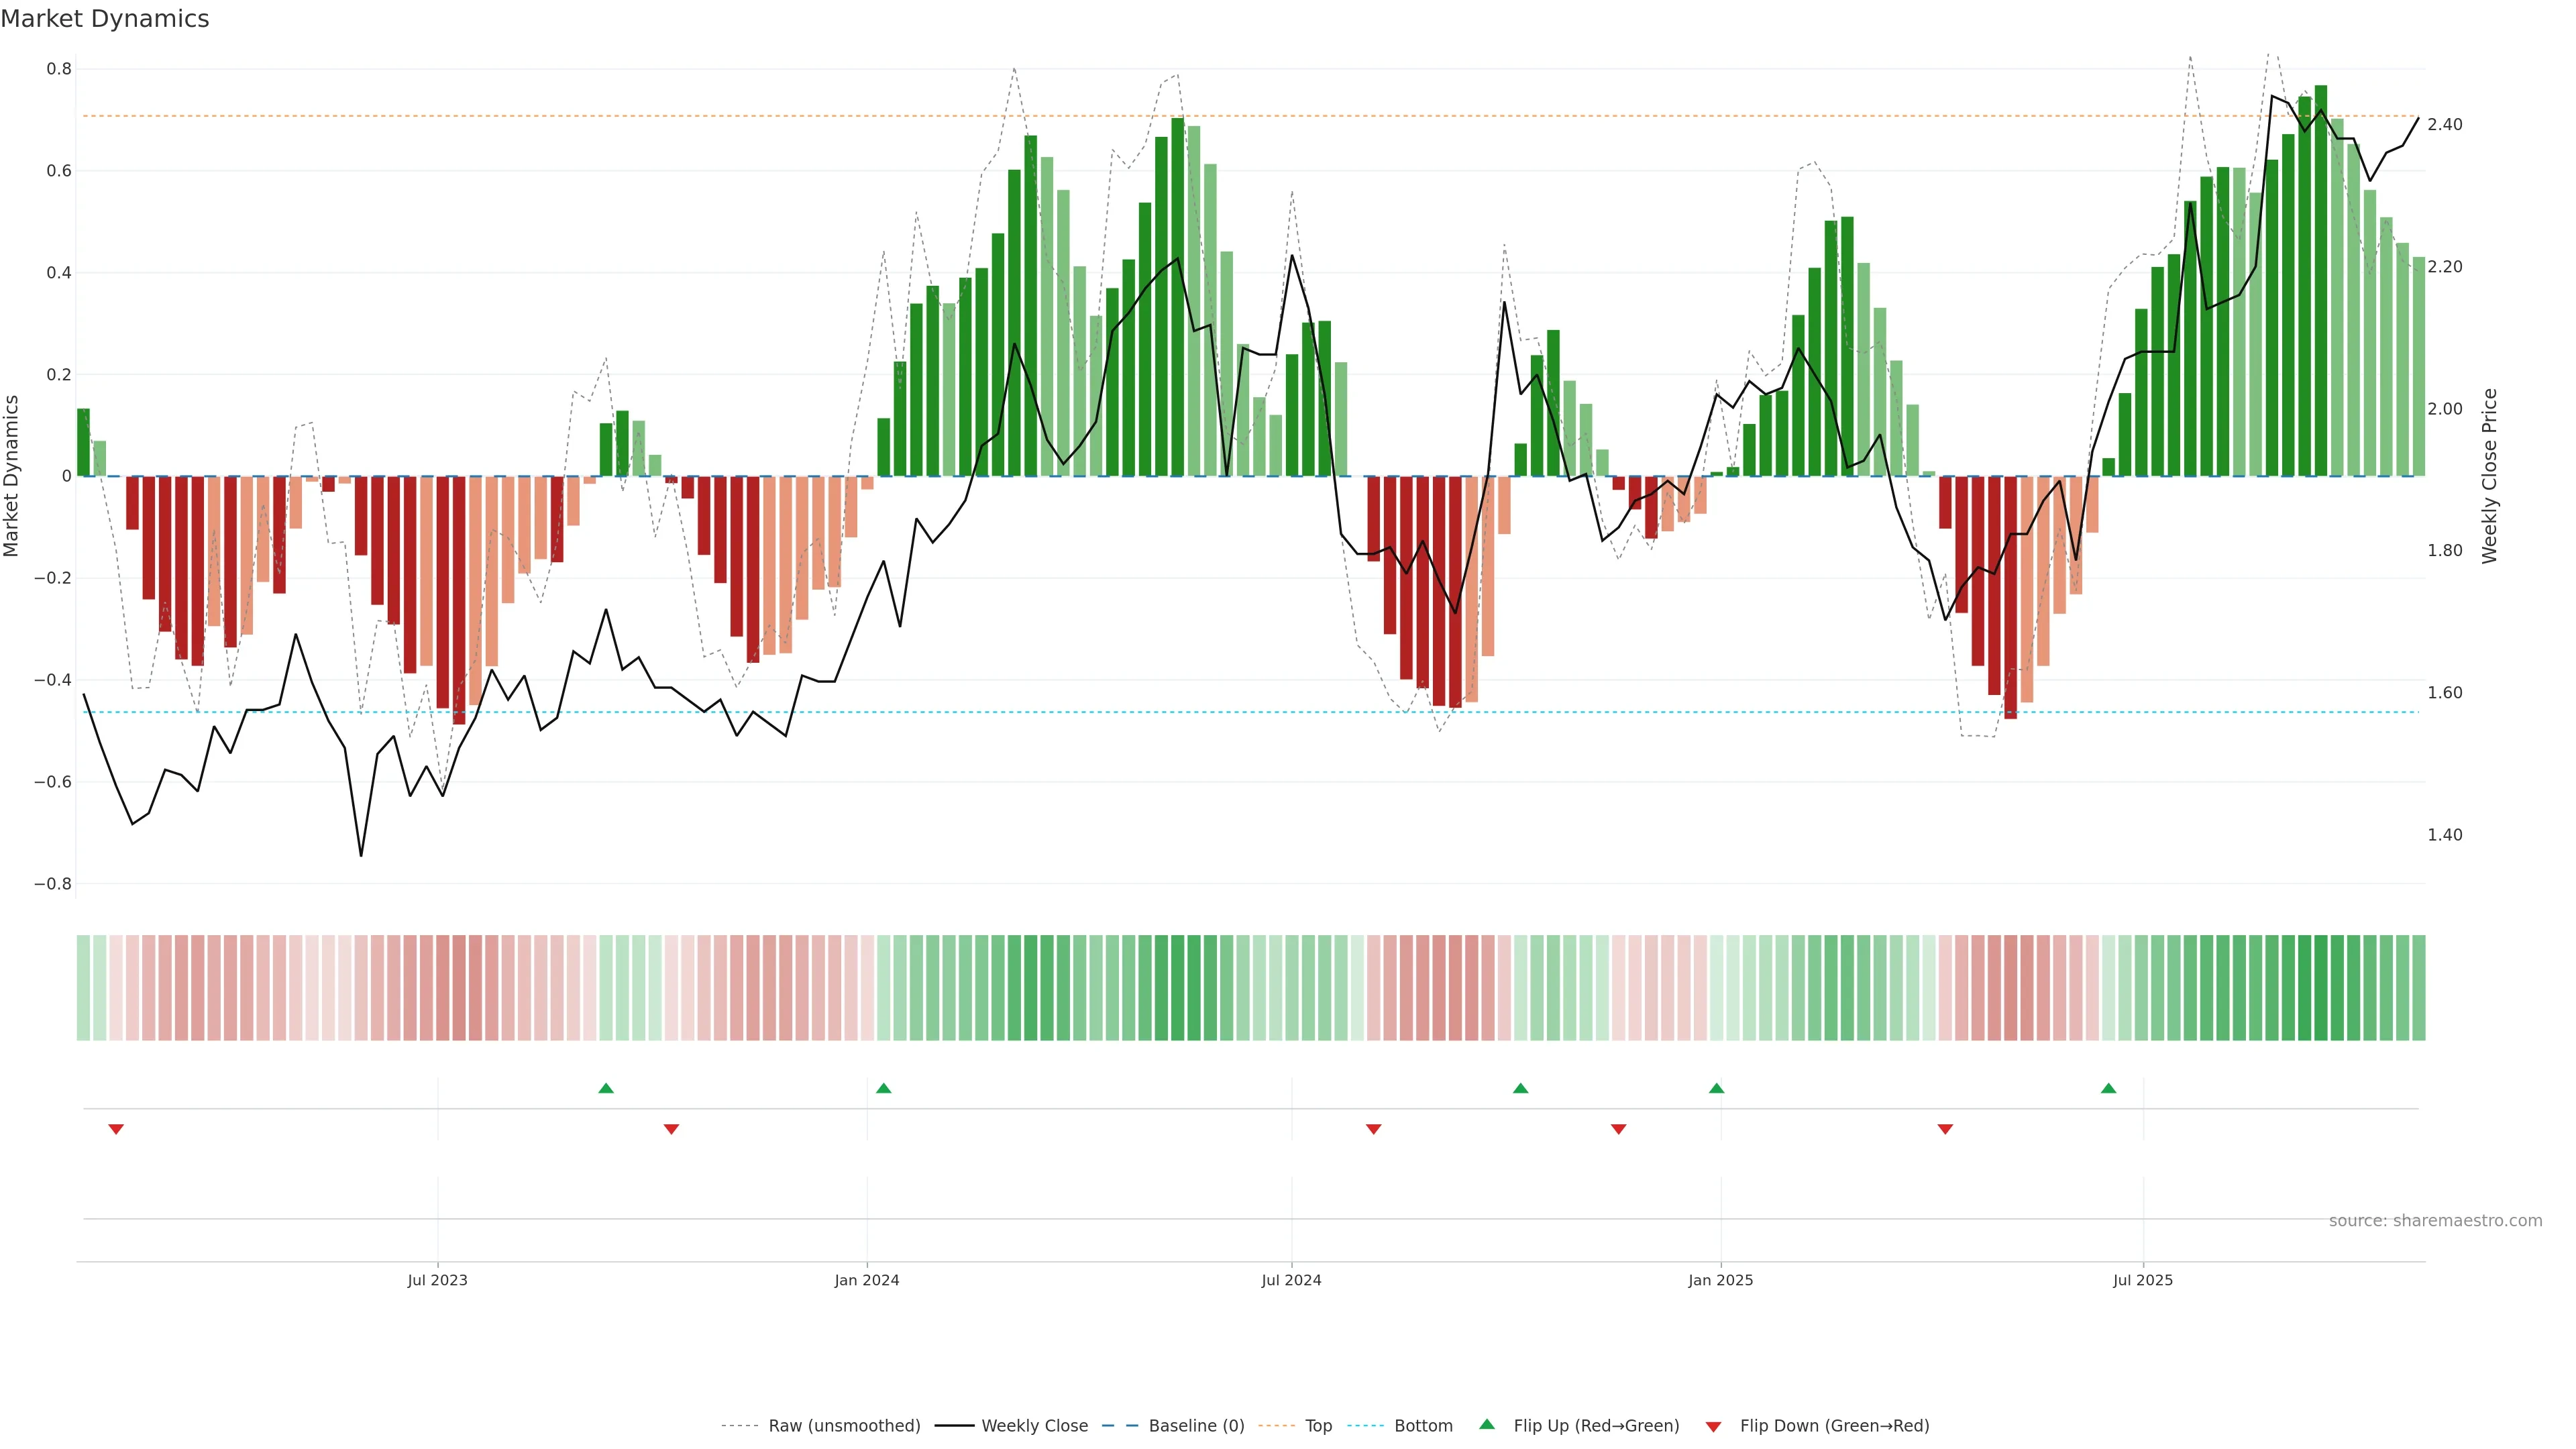Click the red flip-down triangle near Apr 2025
Viewport: 2576px width, 1449px height.
1945,1129
